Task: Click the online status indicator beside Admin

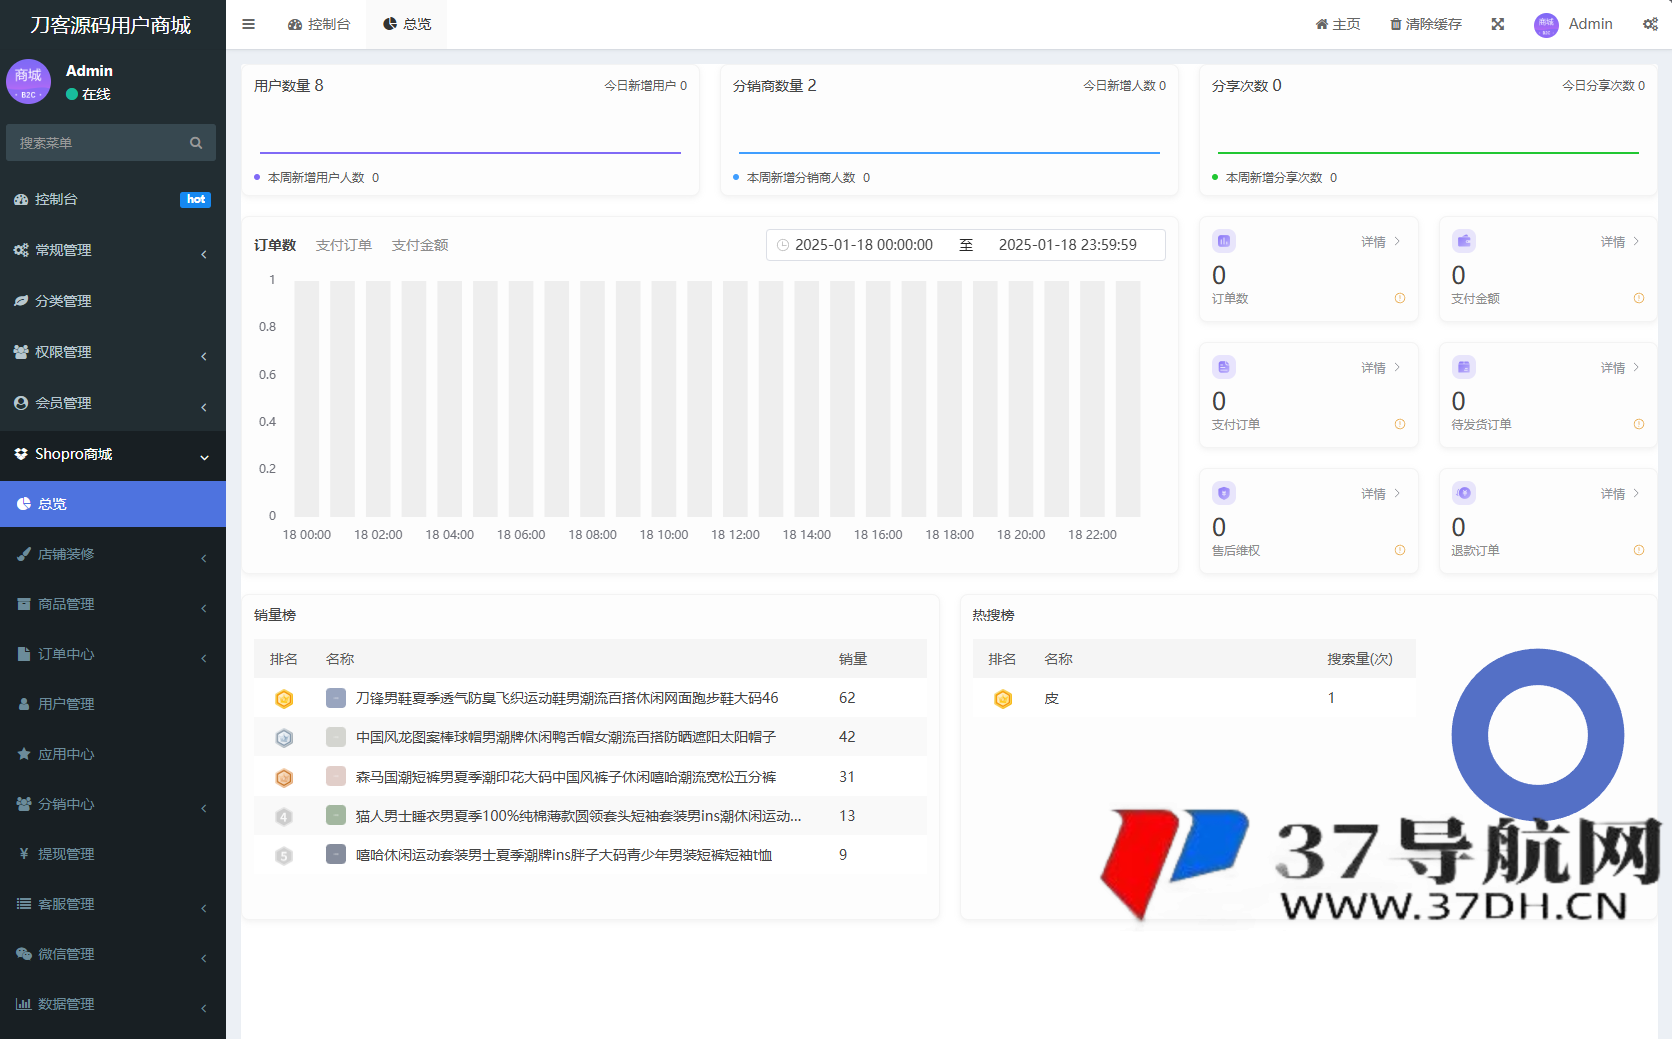Action: [x=71, y=93]
